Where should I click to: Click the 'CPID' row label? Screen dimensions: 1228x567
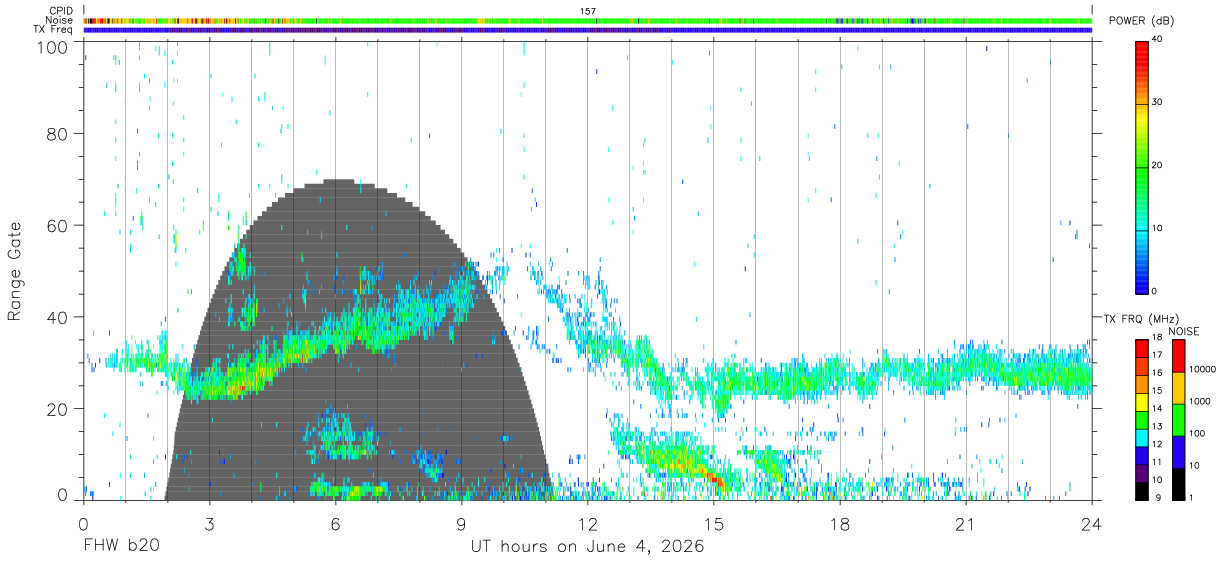point(61,11)
